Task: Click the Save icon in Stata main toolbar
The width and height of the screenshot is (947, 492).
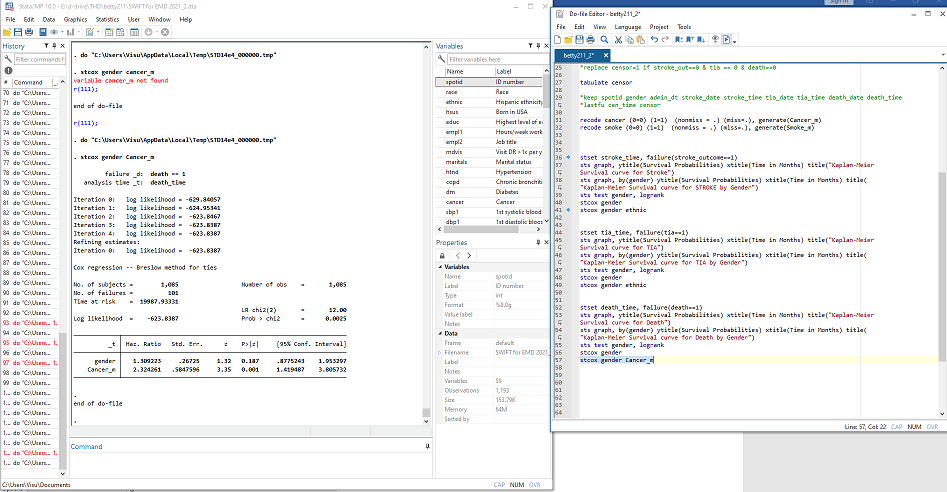Action: [19, 32]
